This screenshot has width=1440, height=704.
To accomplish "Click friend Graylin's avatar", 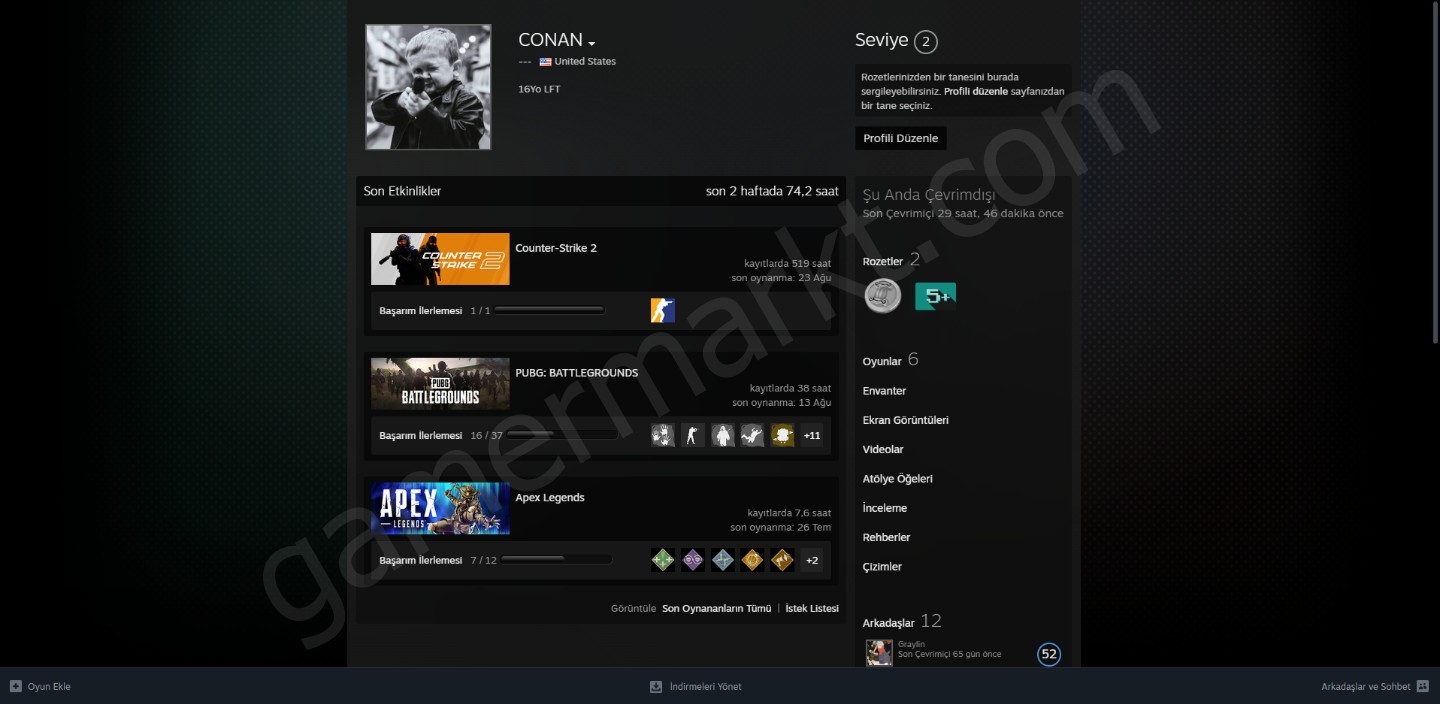I will tap(879, 653).
